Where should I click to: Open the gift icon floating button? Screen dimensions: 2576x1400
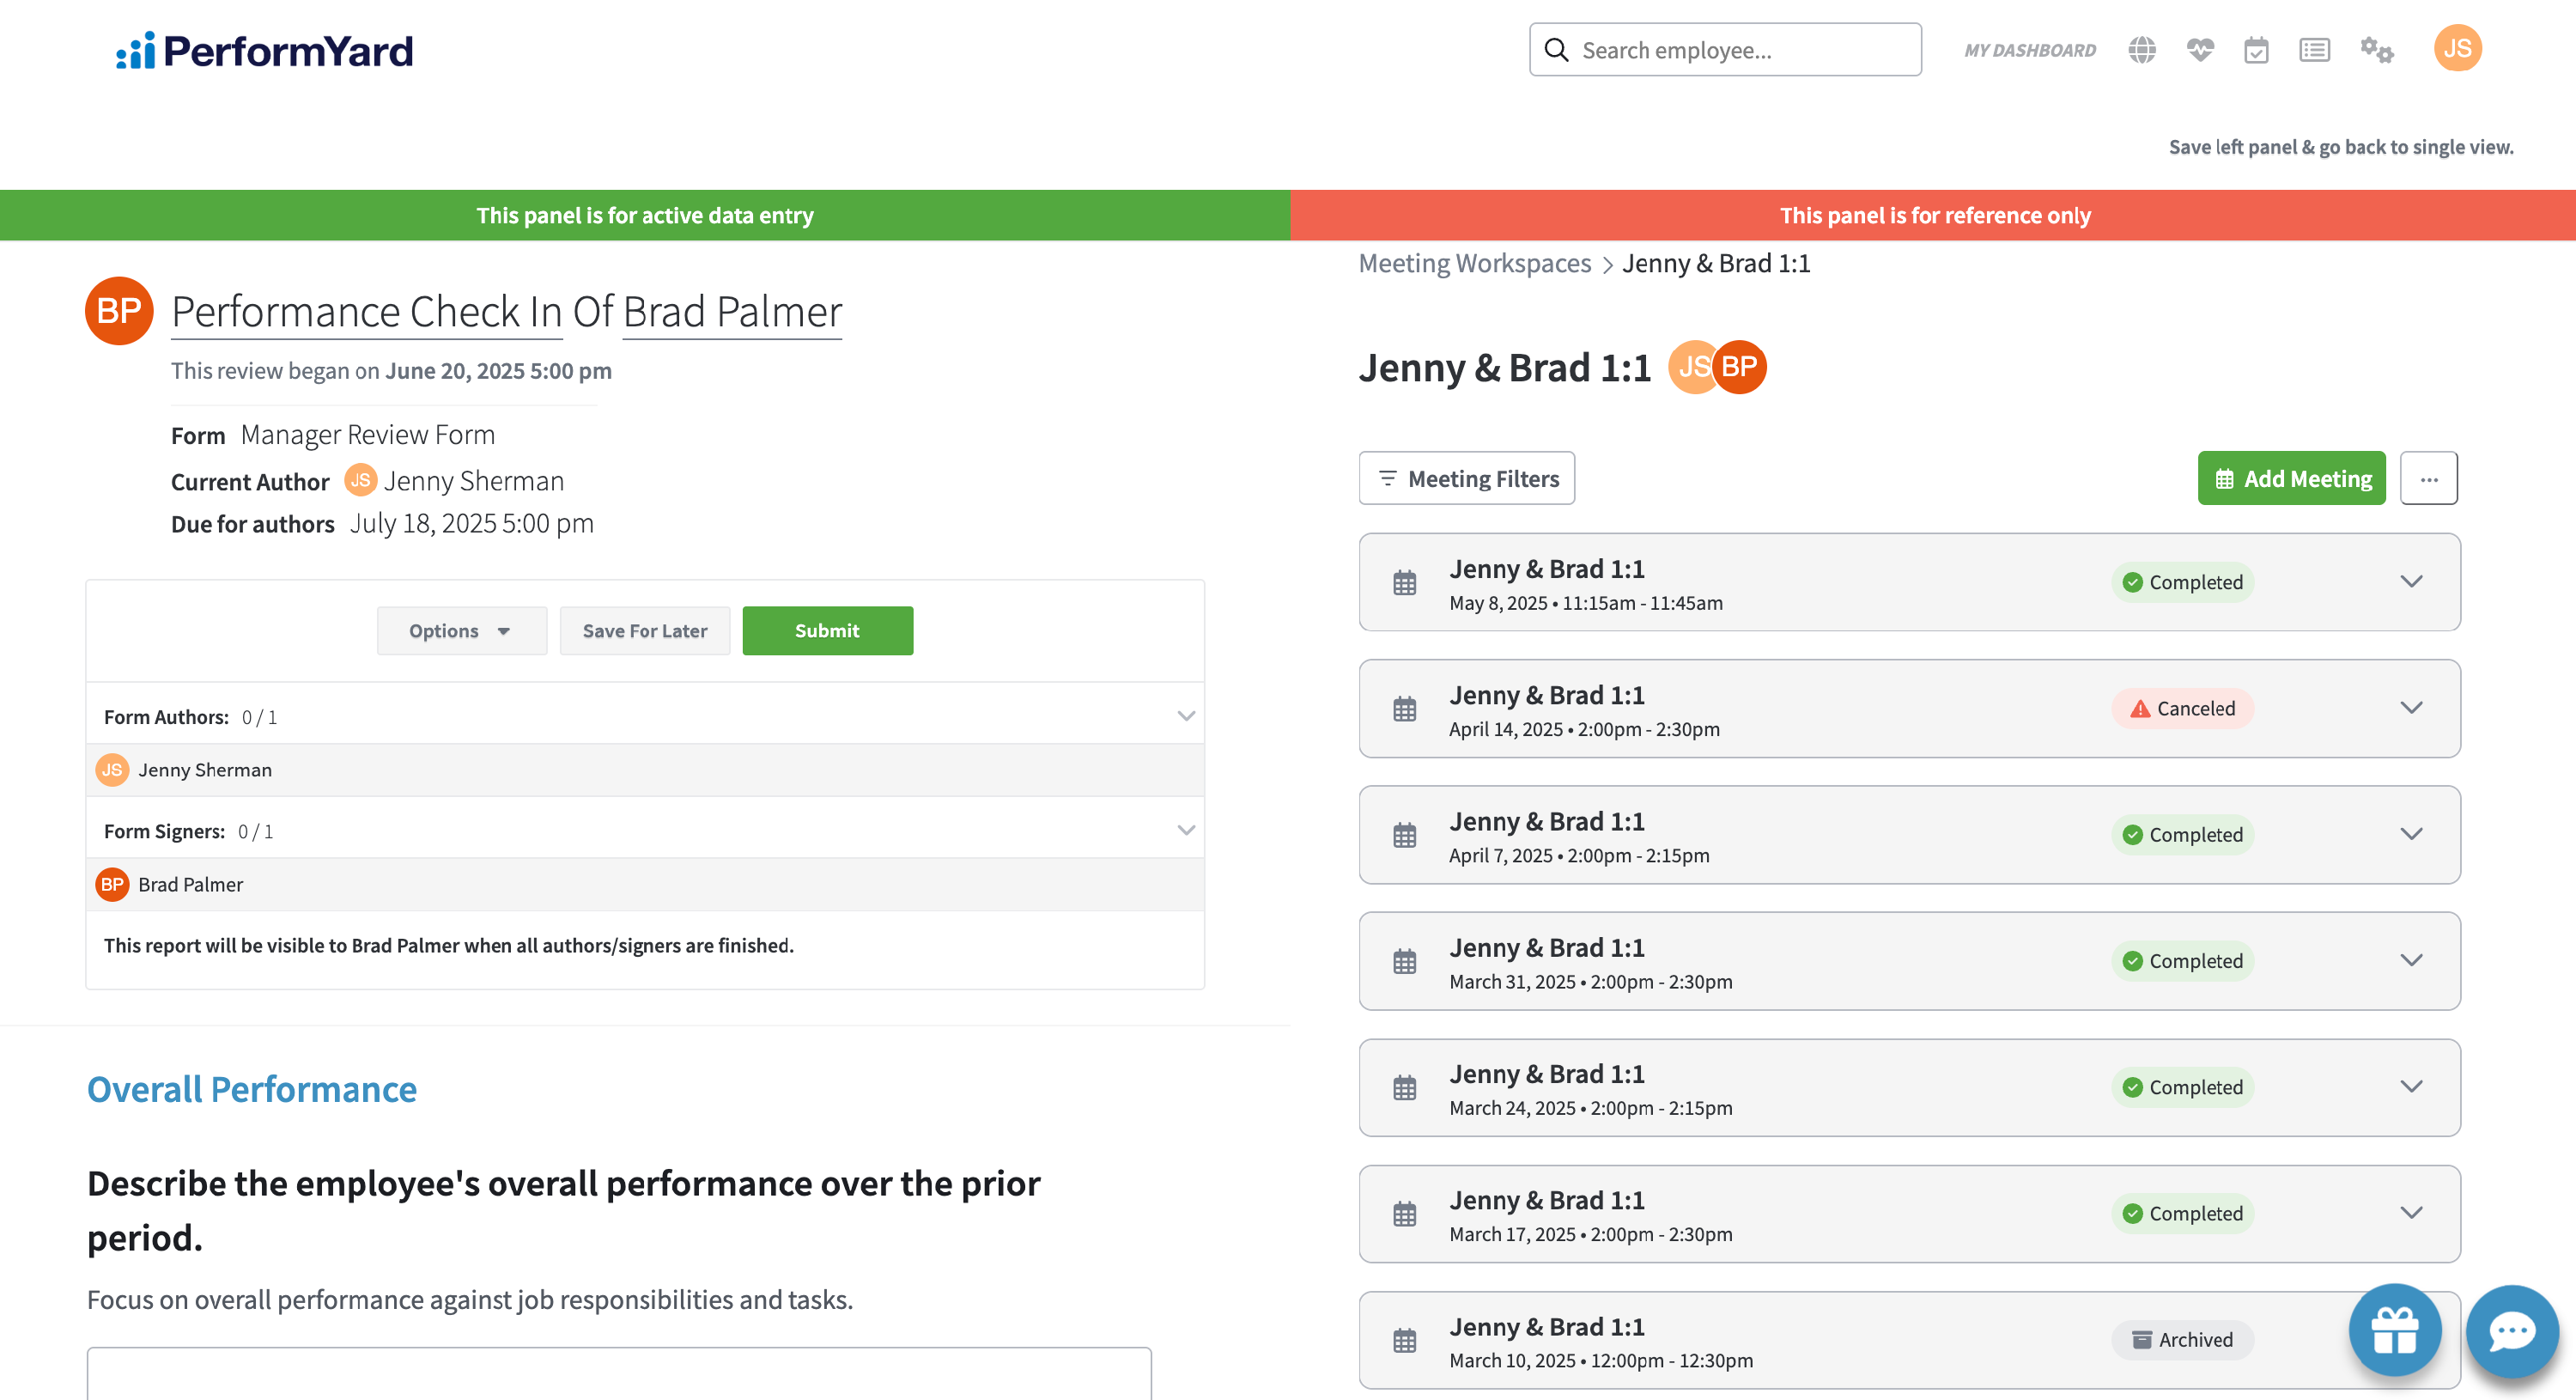pos(2394,1330)
